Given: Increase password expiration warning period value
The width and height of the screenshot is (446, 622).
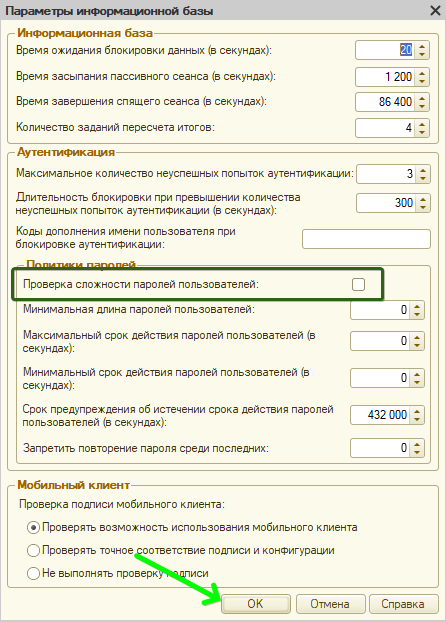Looking at the screenshot, I should click(417, 411).
